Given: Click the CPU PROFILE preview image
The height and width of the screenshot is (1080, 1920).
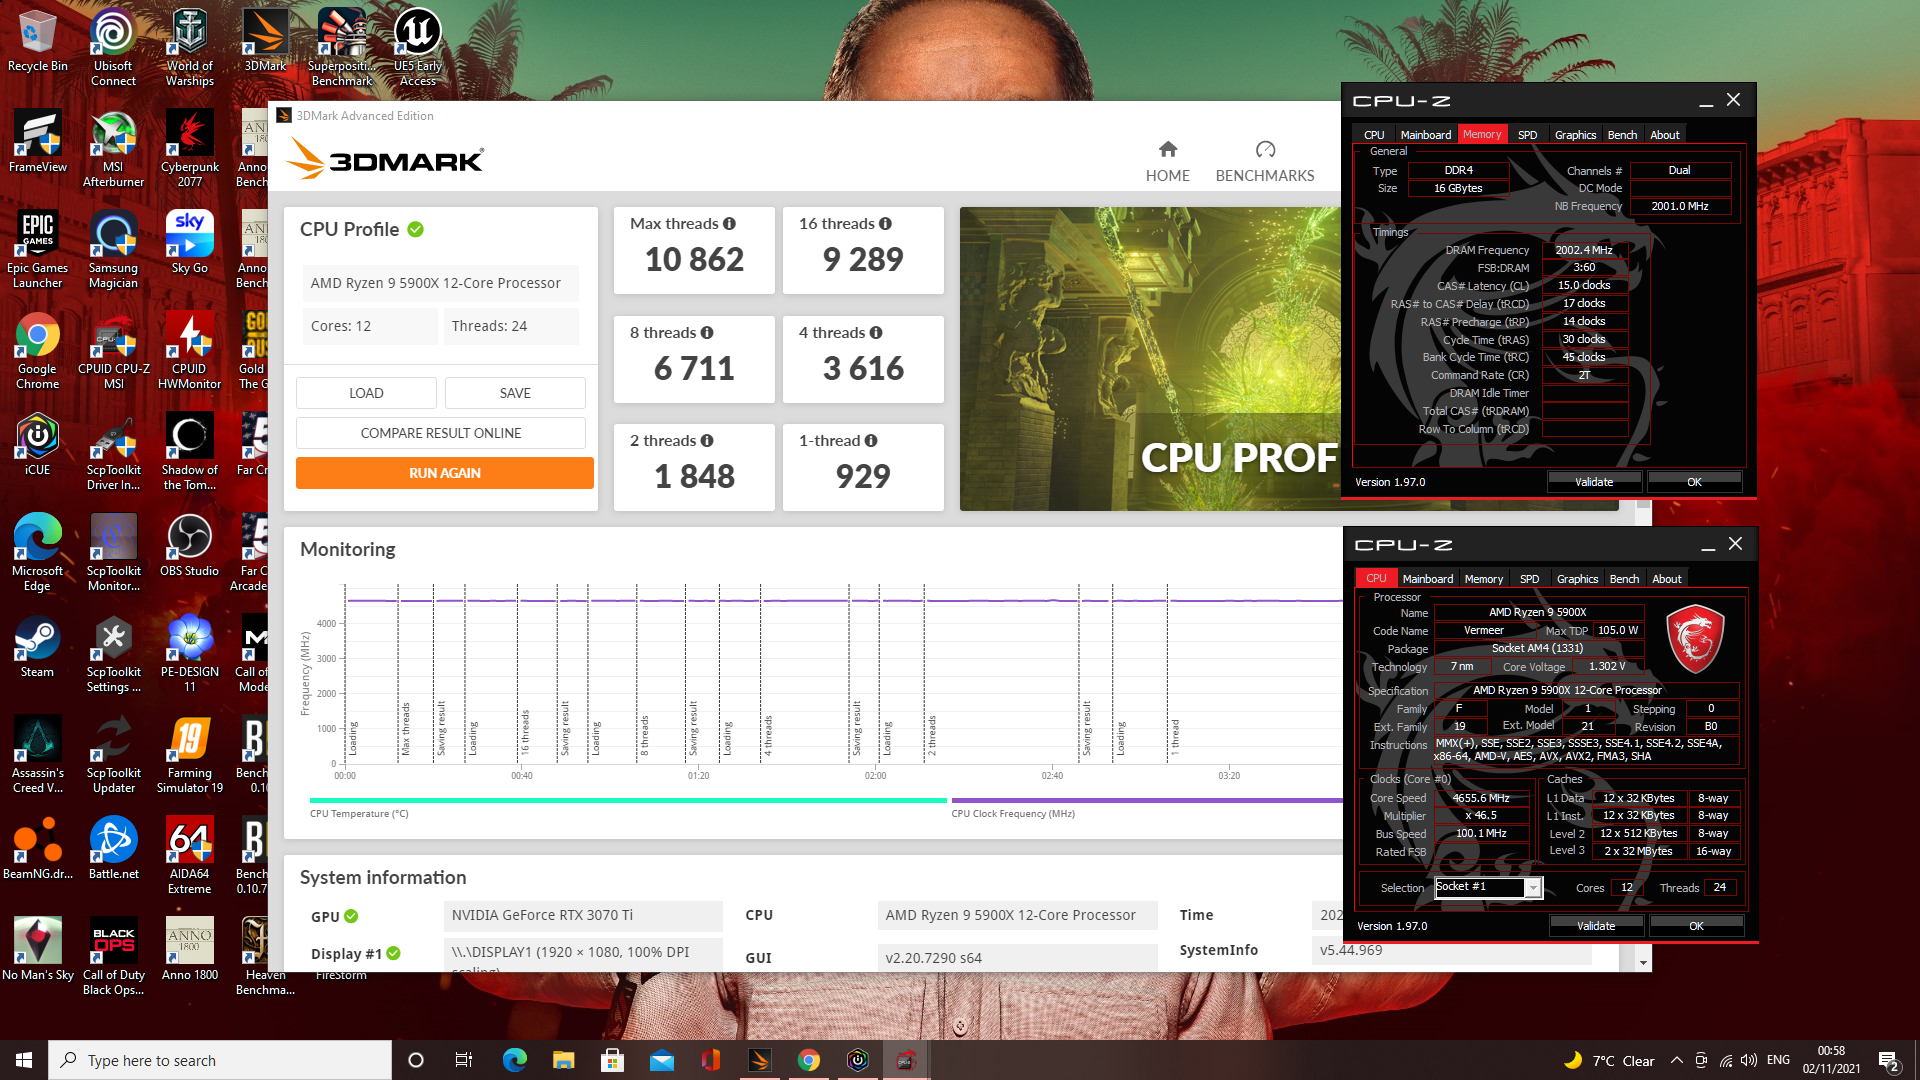Looking at the screenshot, I should pyautogui.click(x=1150, y=359).
